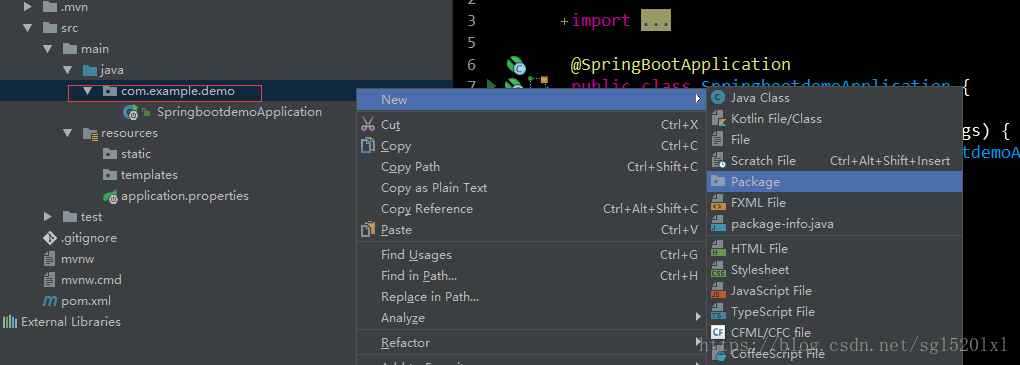This screenshot has height=365, width=1020.
Task: Expand the folded import block plus sign
Action: click(x=564, y=21)
